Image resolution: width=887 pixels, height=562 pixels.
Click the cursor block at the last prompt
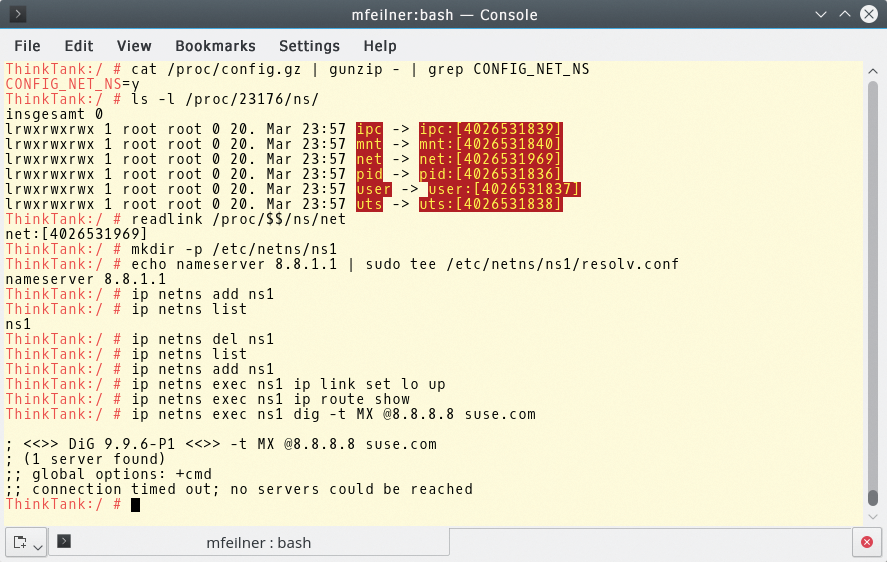pos(135,505)
